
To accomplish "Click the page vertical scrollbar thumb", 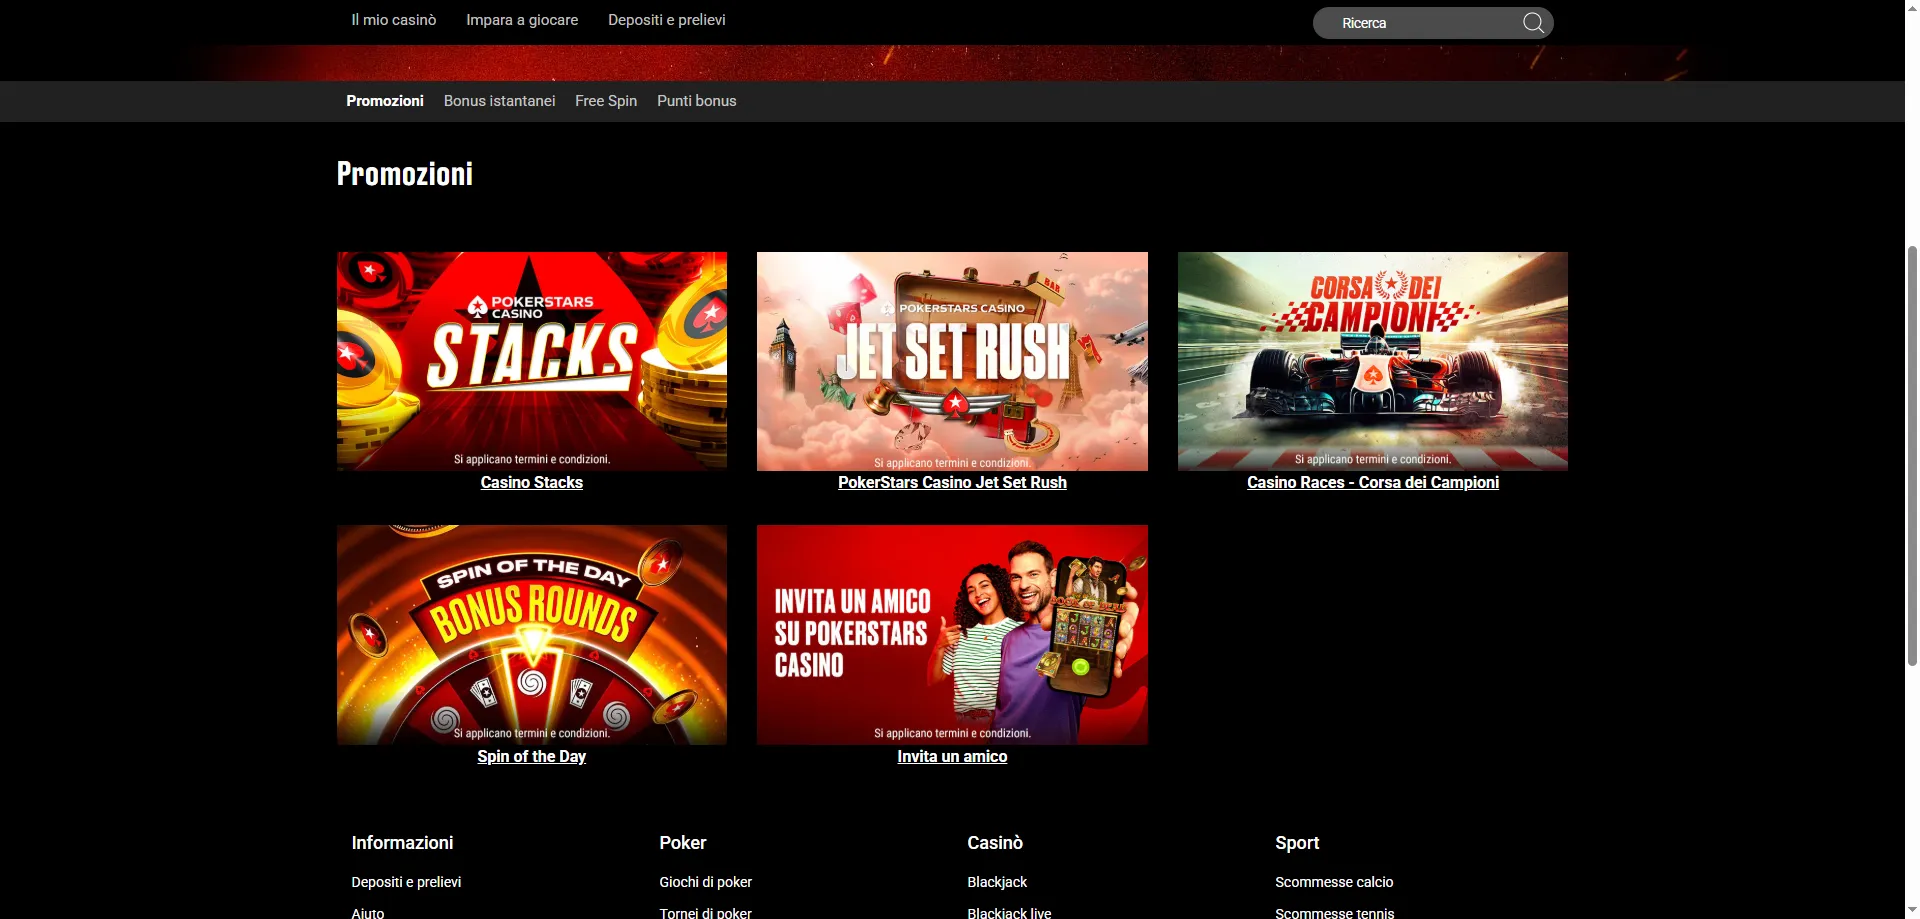I will tap(1912, 450).
